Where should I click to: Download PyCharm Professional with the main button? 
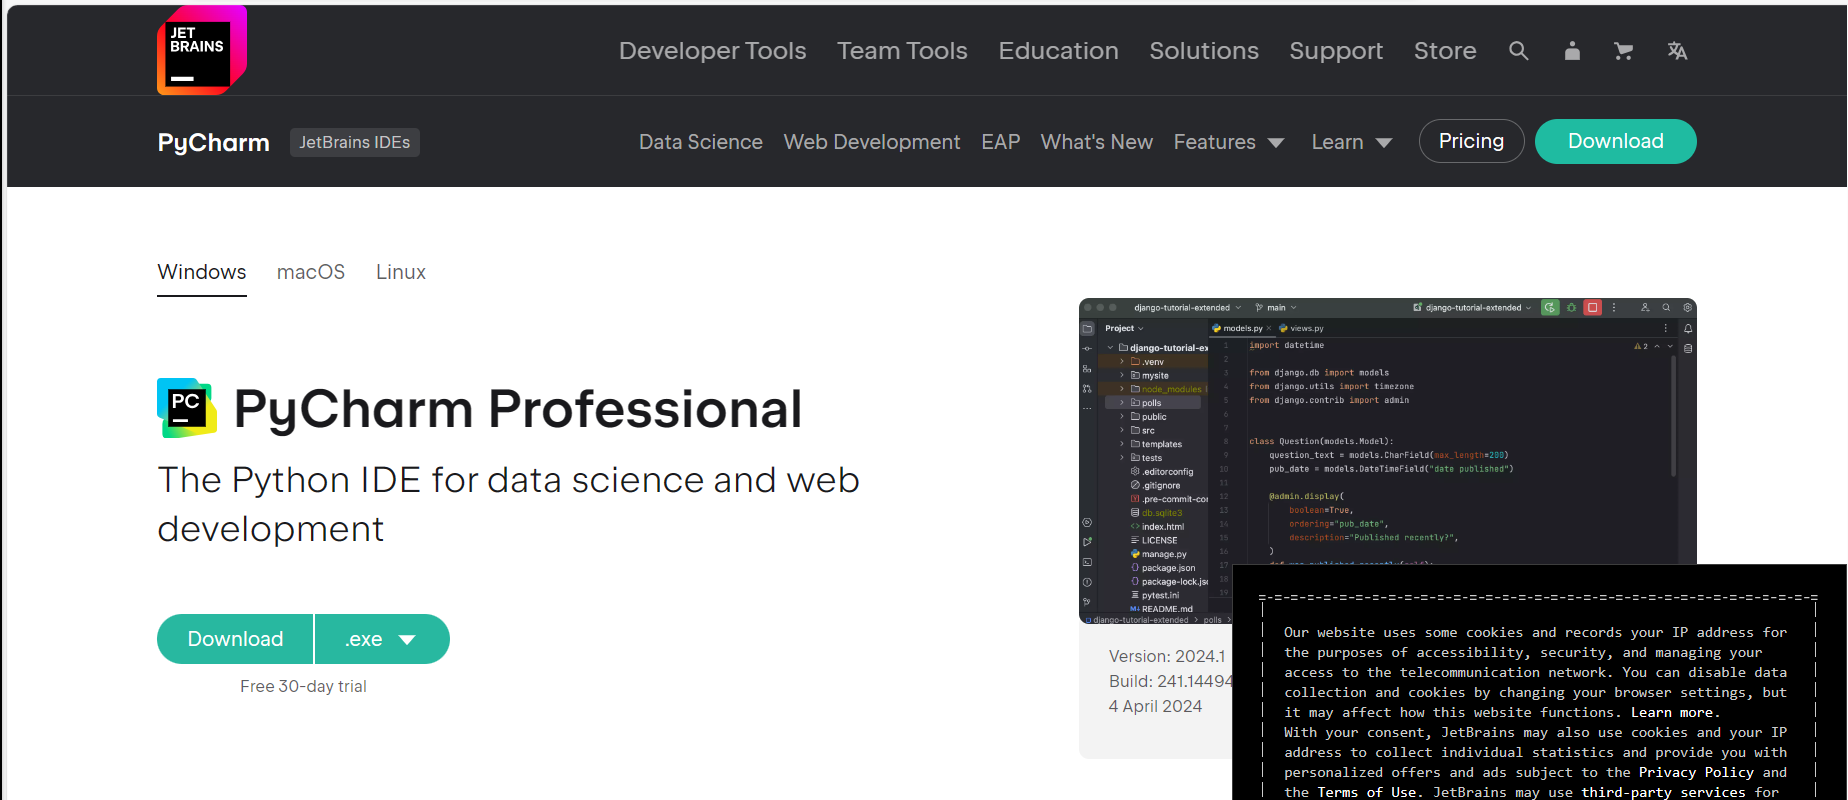point(235,639)
